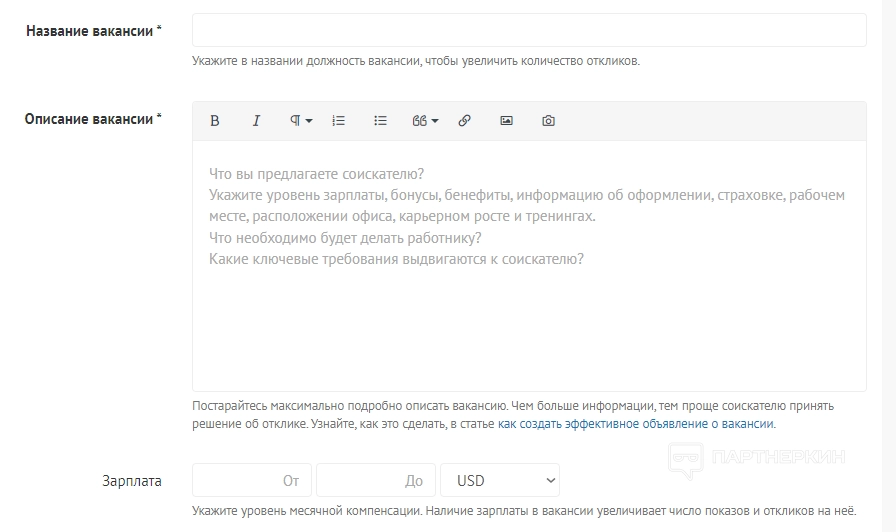
Task: Click the "Зарплата" label
Action: pos(132,481)
